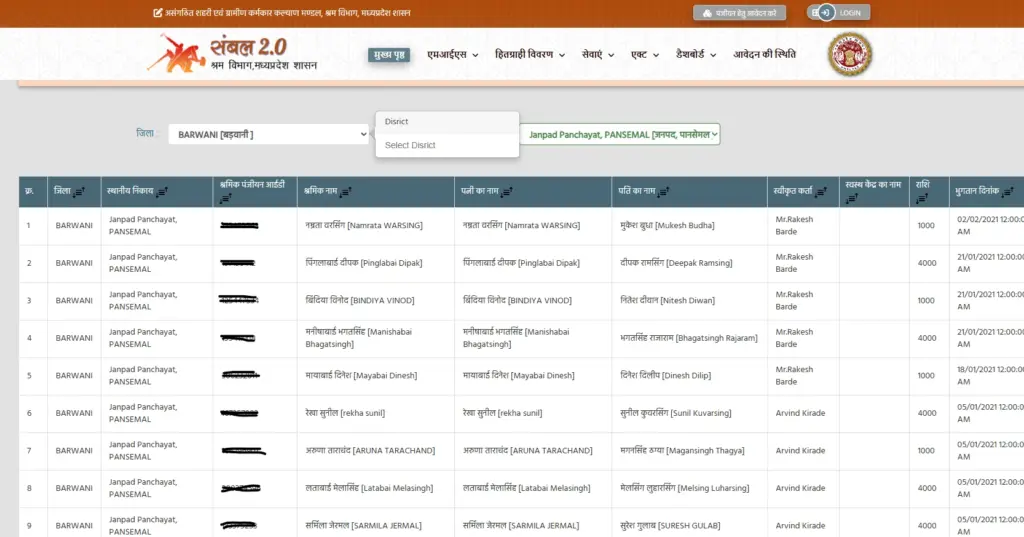Viewport: 1024px width, 537px height.
Task: Select worker name rekha sunil cell
Action: 376,413
